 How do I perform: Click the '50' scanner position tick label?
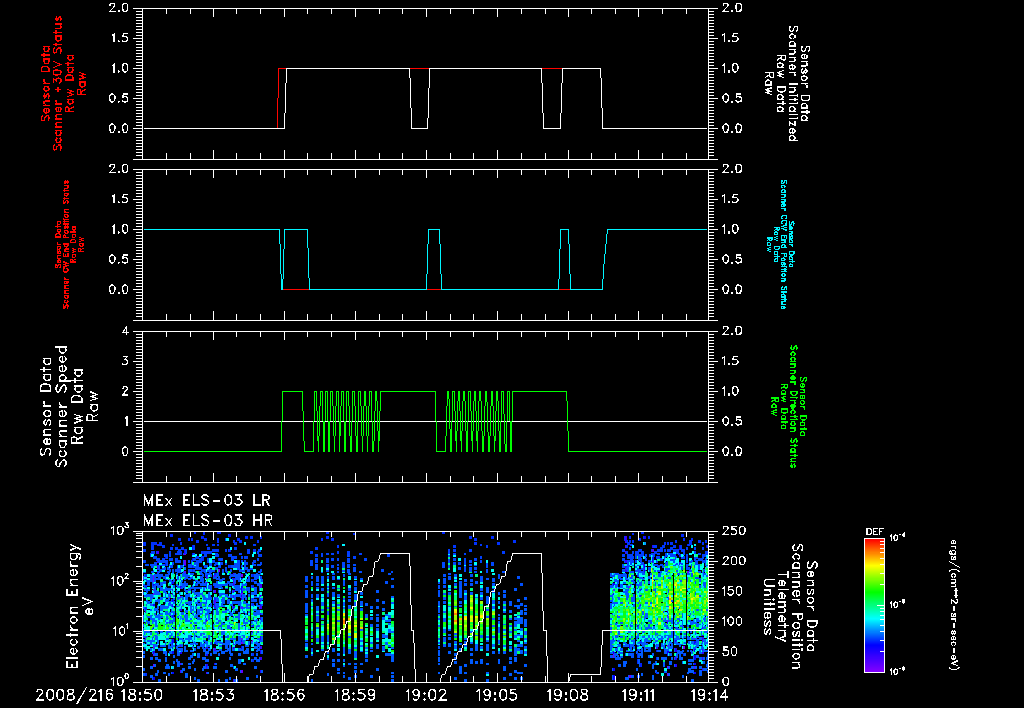[x=729, y=651]
